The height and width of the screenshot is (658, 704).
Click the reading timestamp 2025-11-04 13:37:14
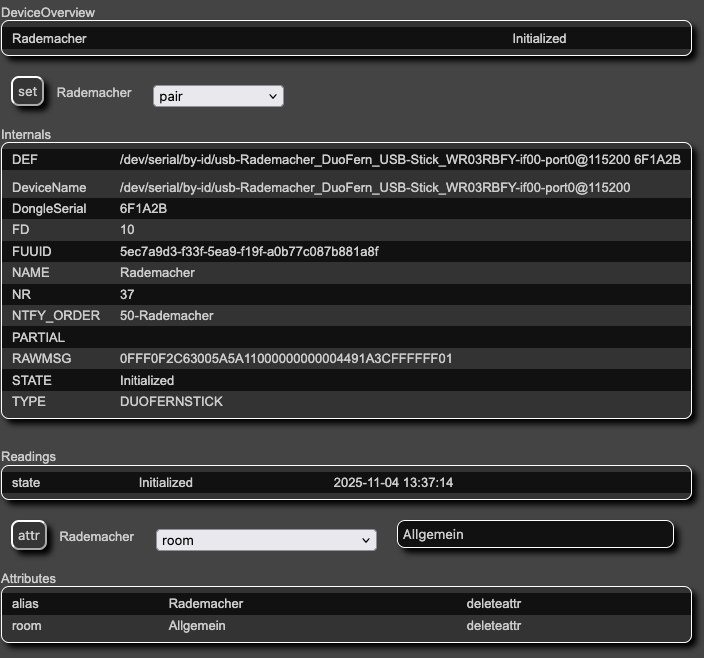point(393,483)
